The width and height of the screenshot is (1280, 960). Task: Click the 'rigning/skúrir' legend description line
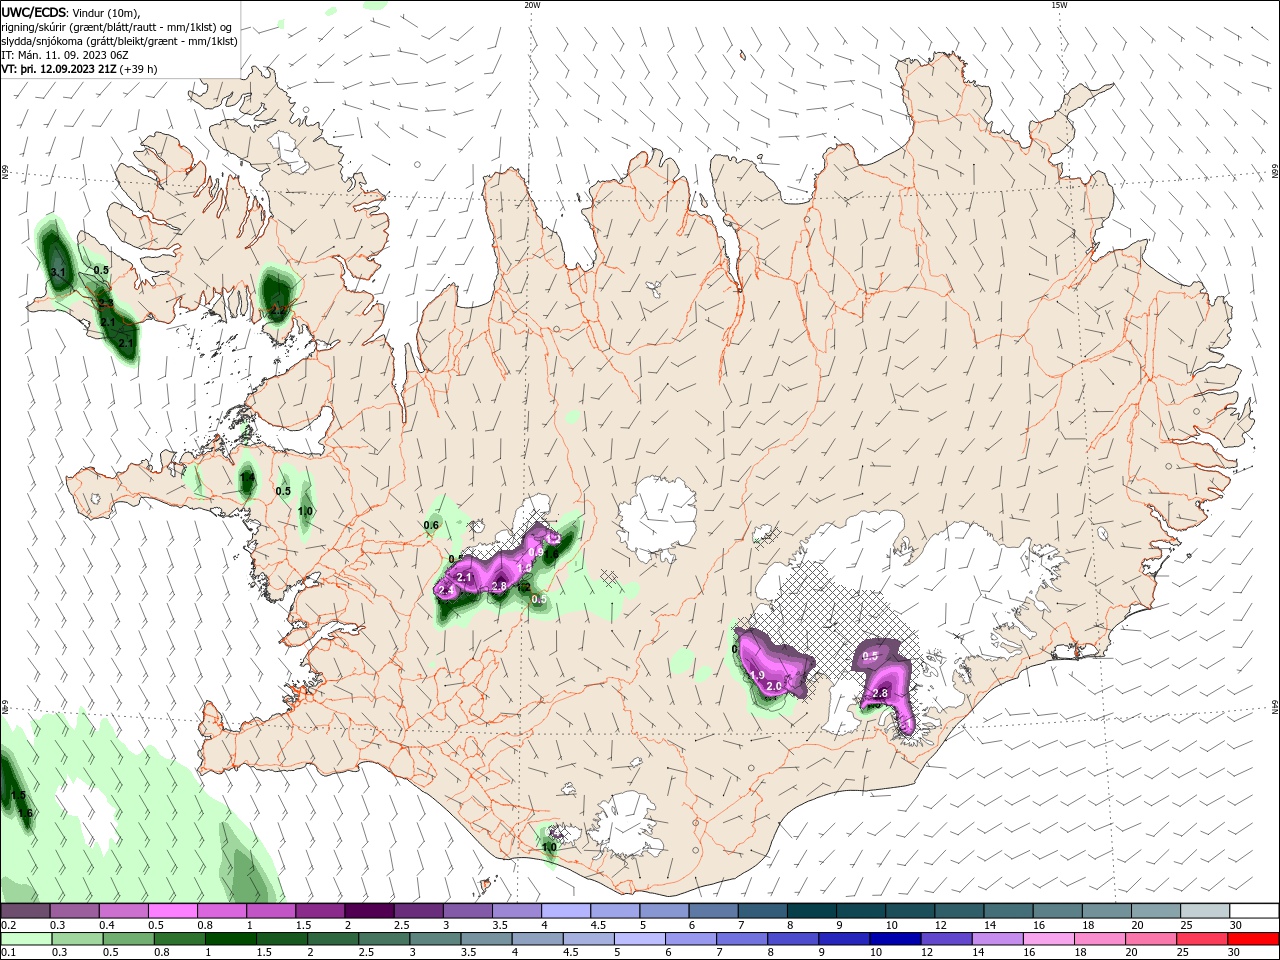[x=117, y=27]
